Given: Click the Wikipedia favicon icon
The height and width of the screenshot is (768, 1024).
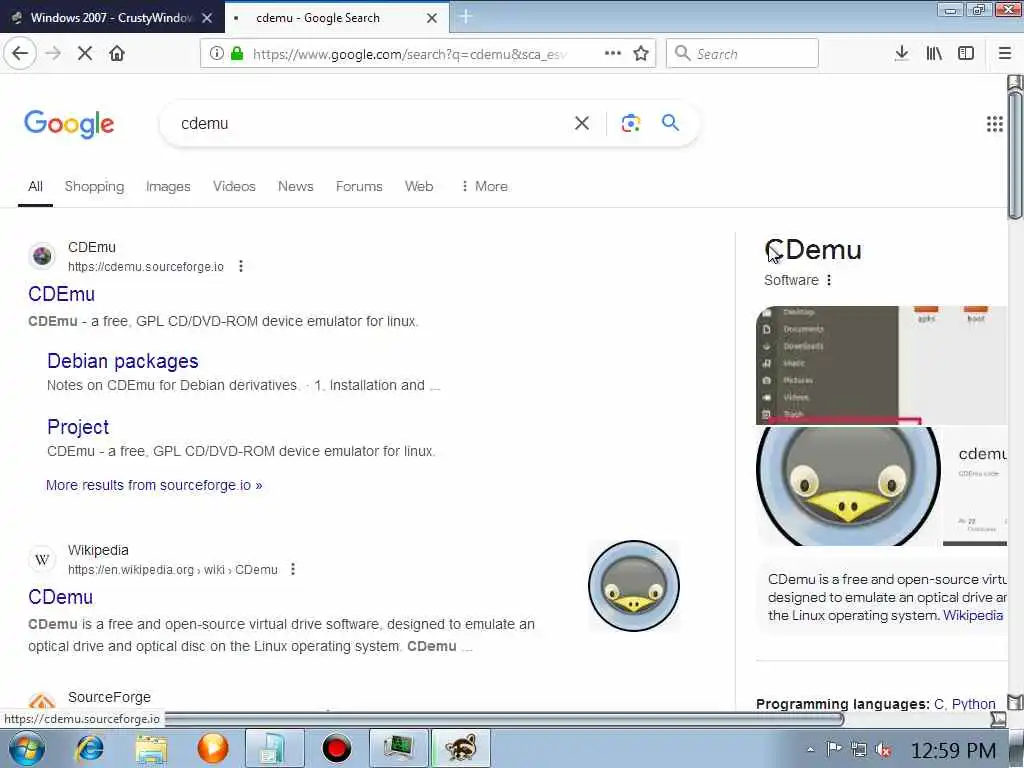Looking at the screenshot, I should point(42,560).
